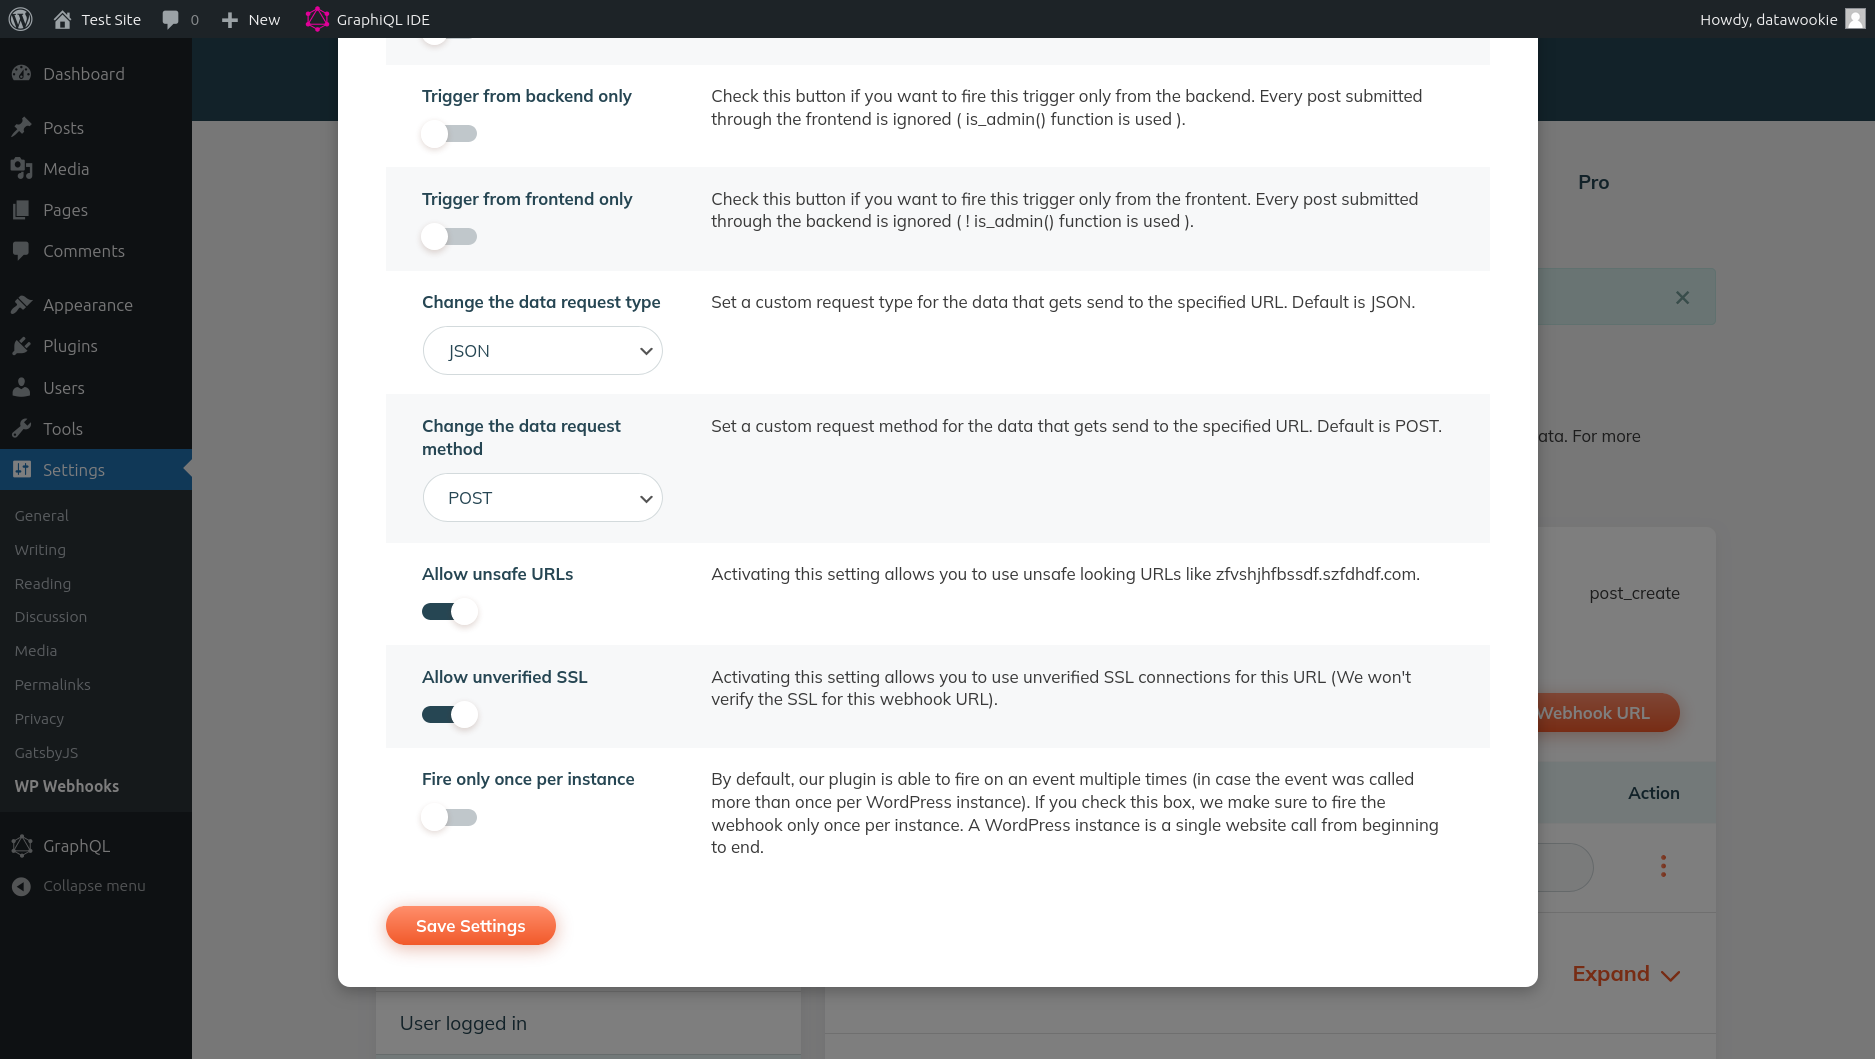The width and height of the screenshot is (1875, 1059).
Task: Click the Comments speech bubble icon
Action: [x=23, y=251]
